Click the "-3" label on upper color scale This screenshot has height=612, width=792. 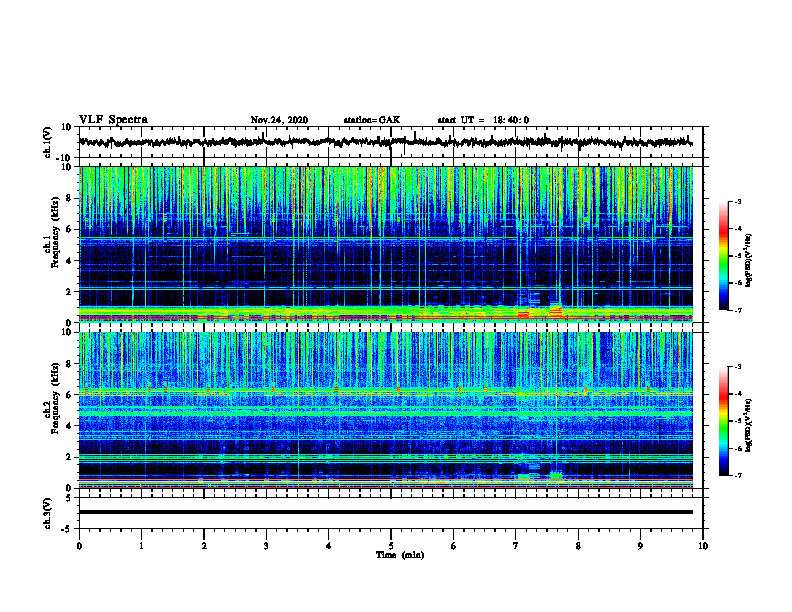[737, 201]
